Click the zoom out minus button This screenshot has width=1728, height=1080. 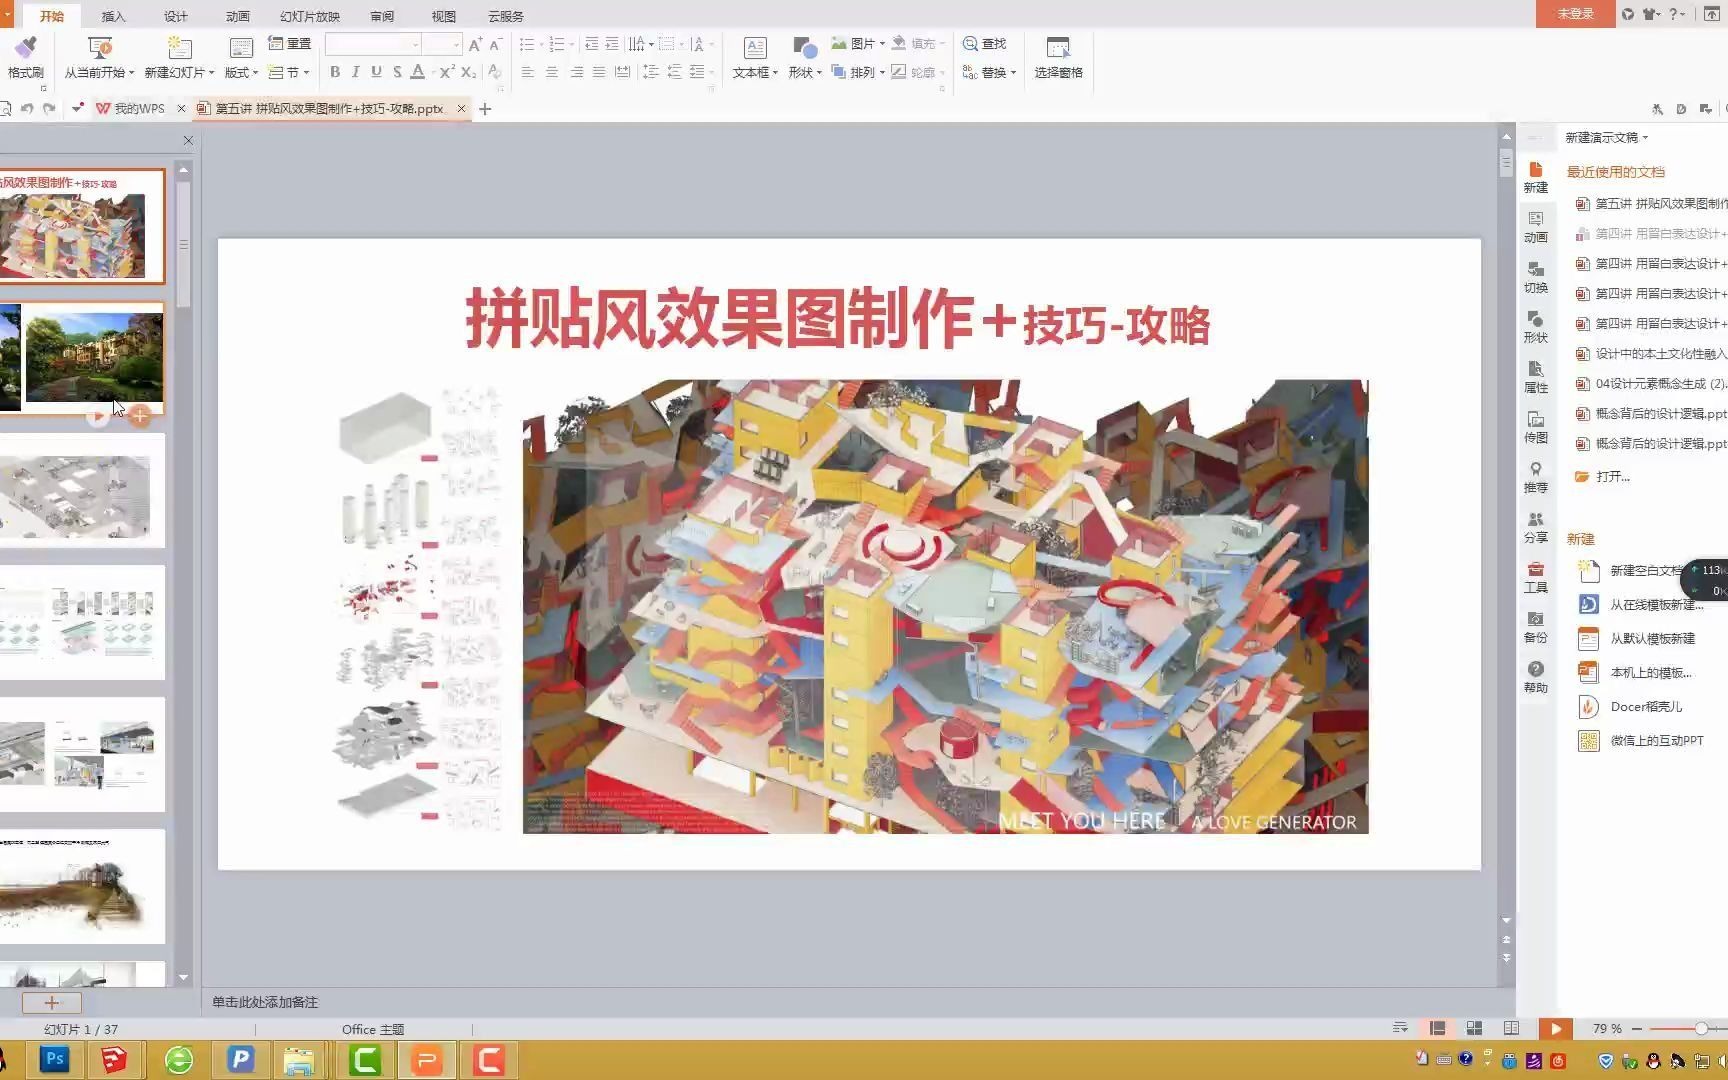[x=1637, y=1028]
